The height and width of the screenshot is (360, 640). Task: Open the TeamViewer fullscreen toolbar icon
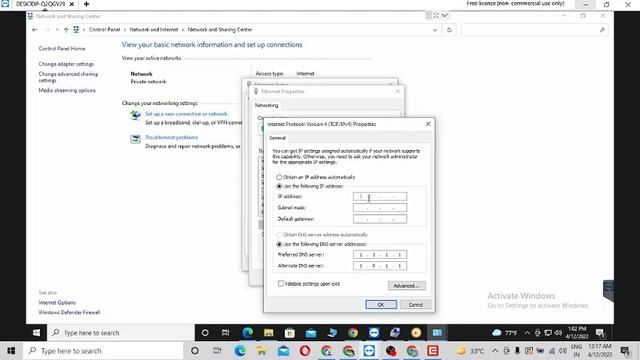436,16
